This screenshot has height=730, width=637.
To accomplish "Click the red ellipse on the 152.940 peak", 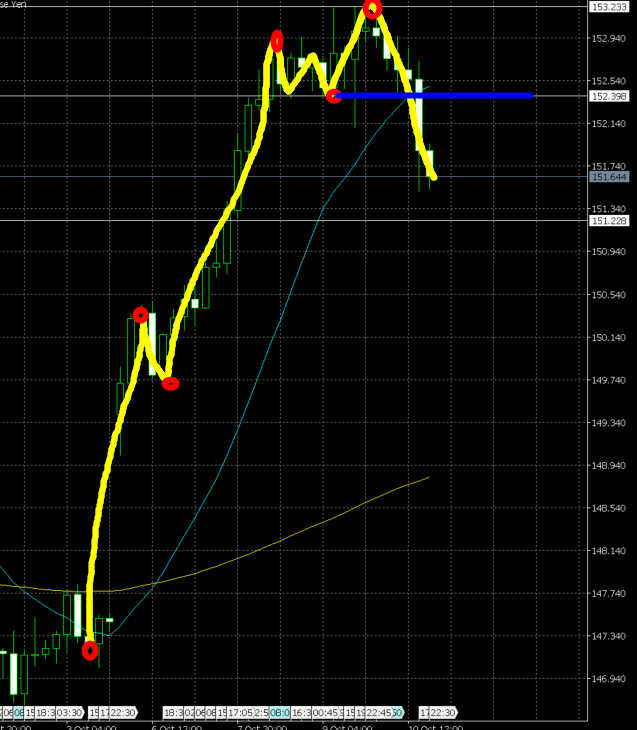I will pyautogui.click(x=277, y=41).
